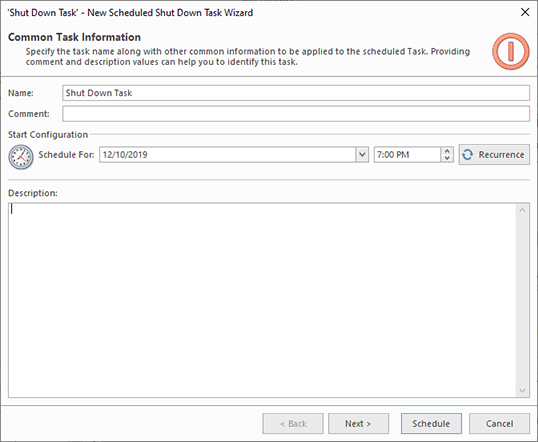538x442 pixels.
Task: Proceed with the Next > button
Action: (x=358, y=423)
